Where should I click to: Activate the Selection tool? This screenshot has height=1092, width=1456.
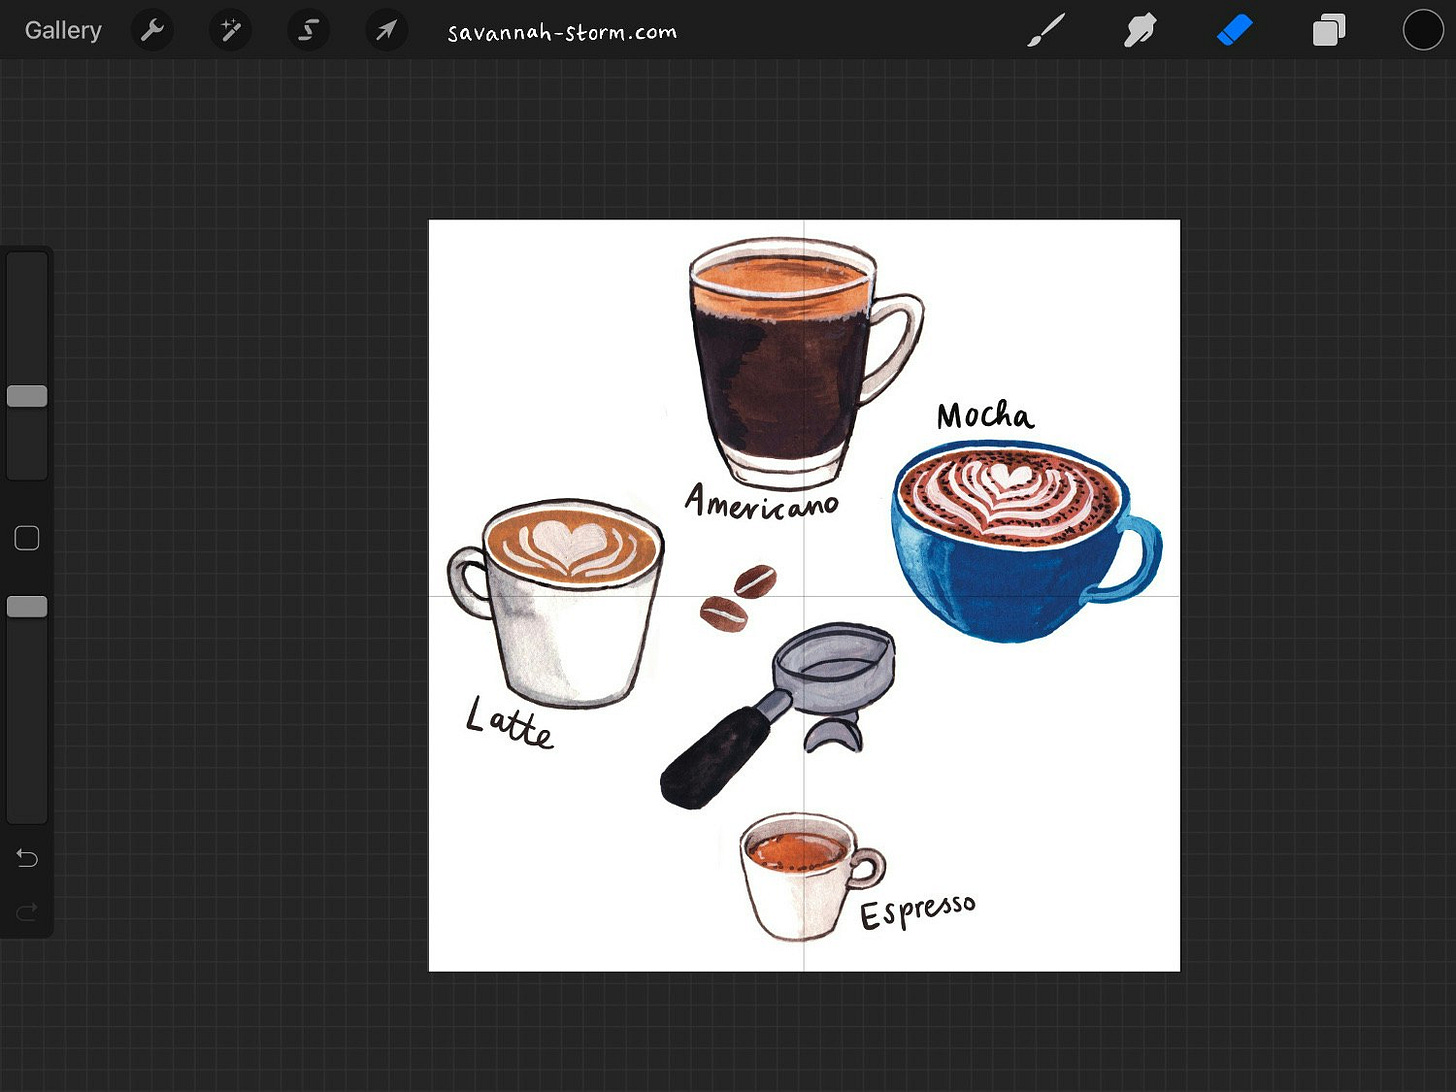tap(308, 30)
